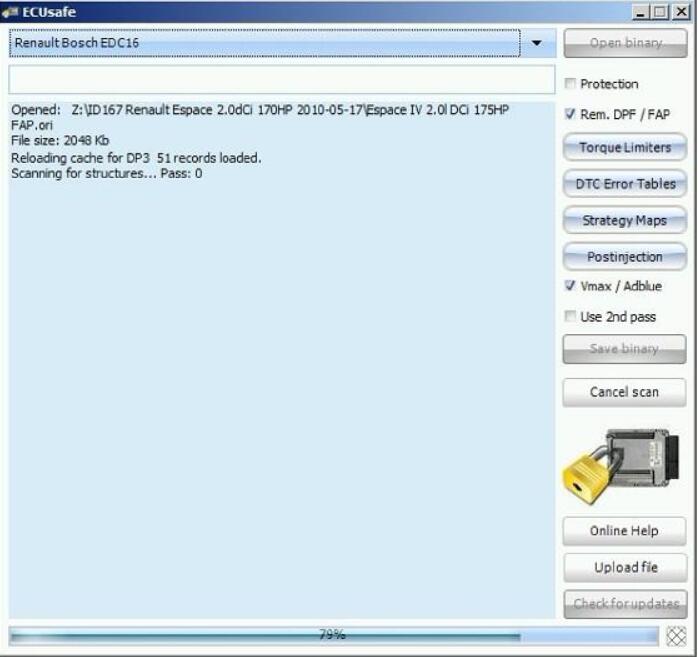Enable Use 2nd pass checkbox
Screen dimensions: 698x657
(x=569, y=316)
